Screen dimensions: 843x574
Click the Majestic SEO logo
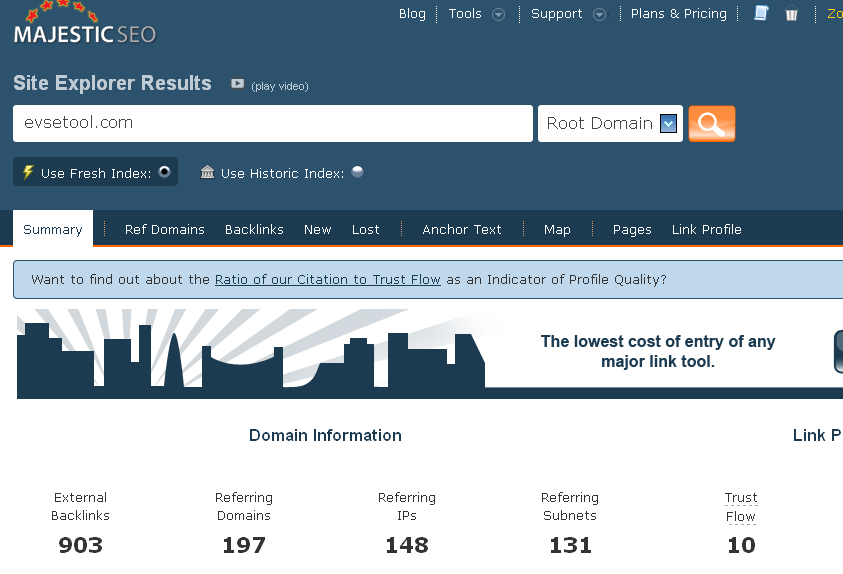(x=85, y=27)
